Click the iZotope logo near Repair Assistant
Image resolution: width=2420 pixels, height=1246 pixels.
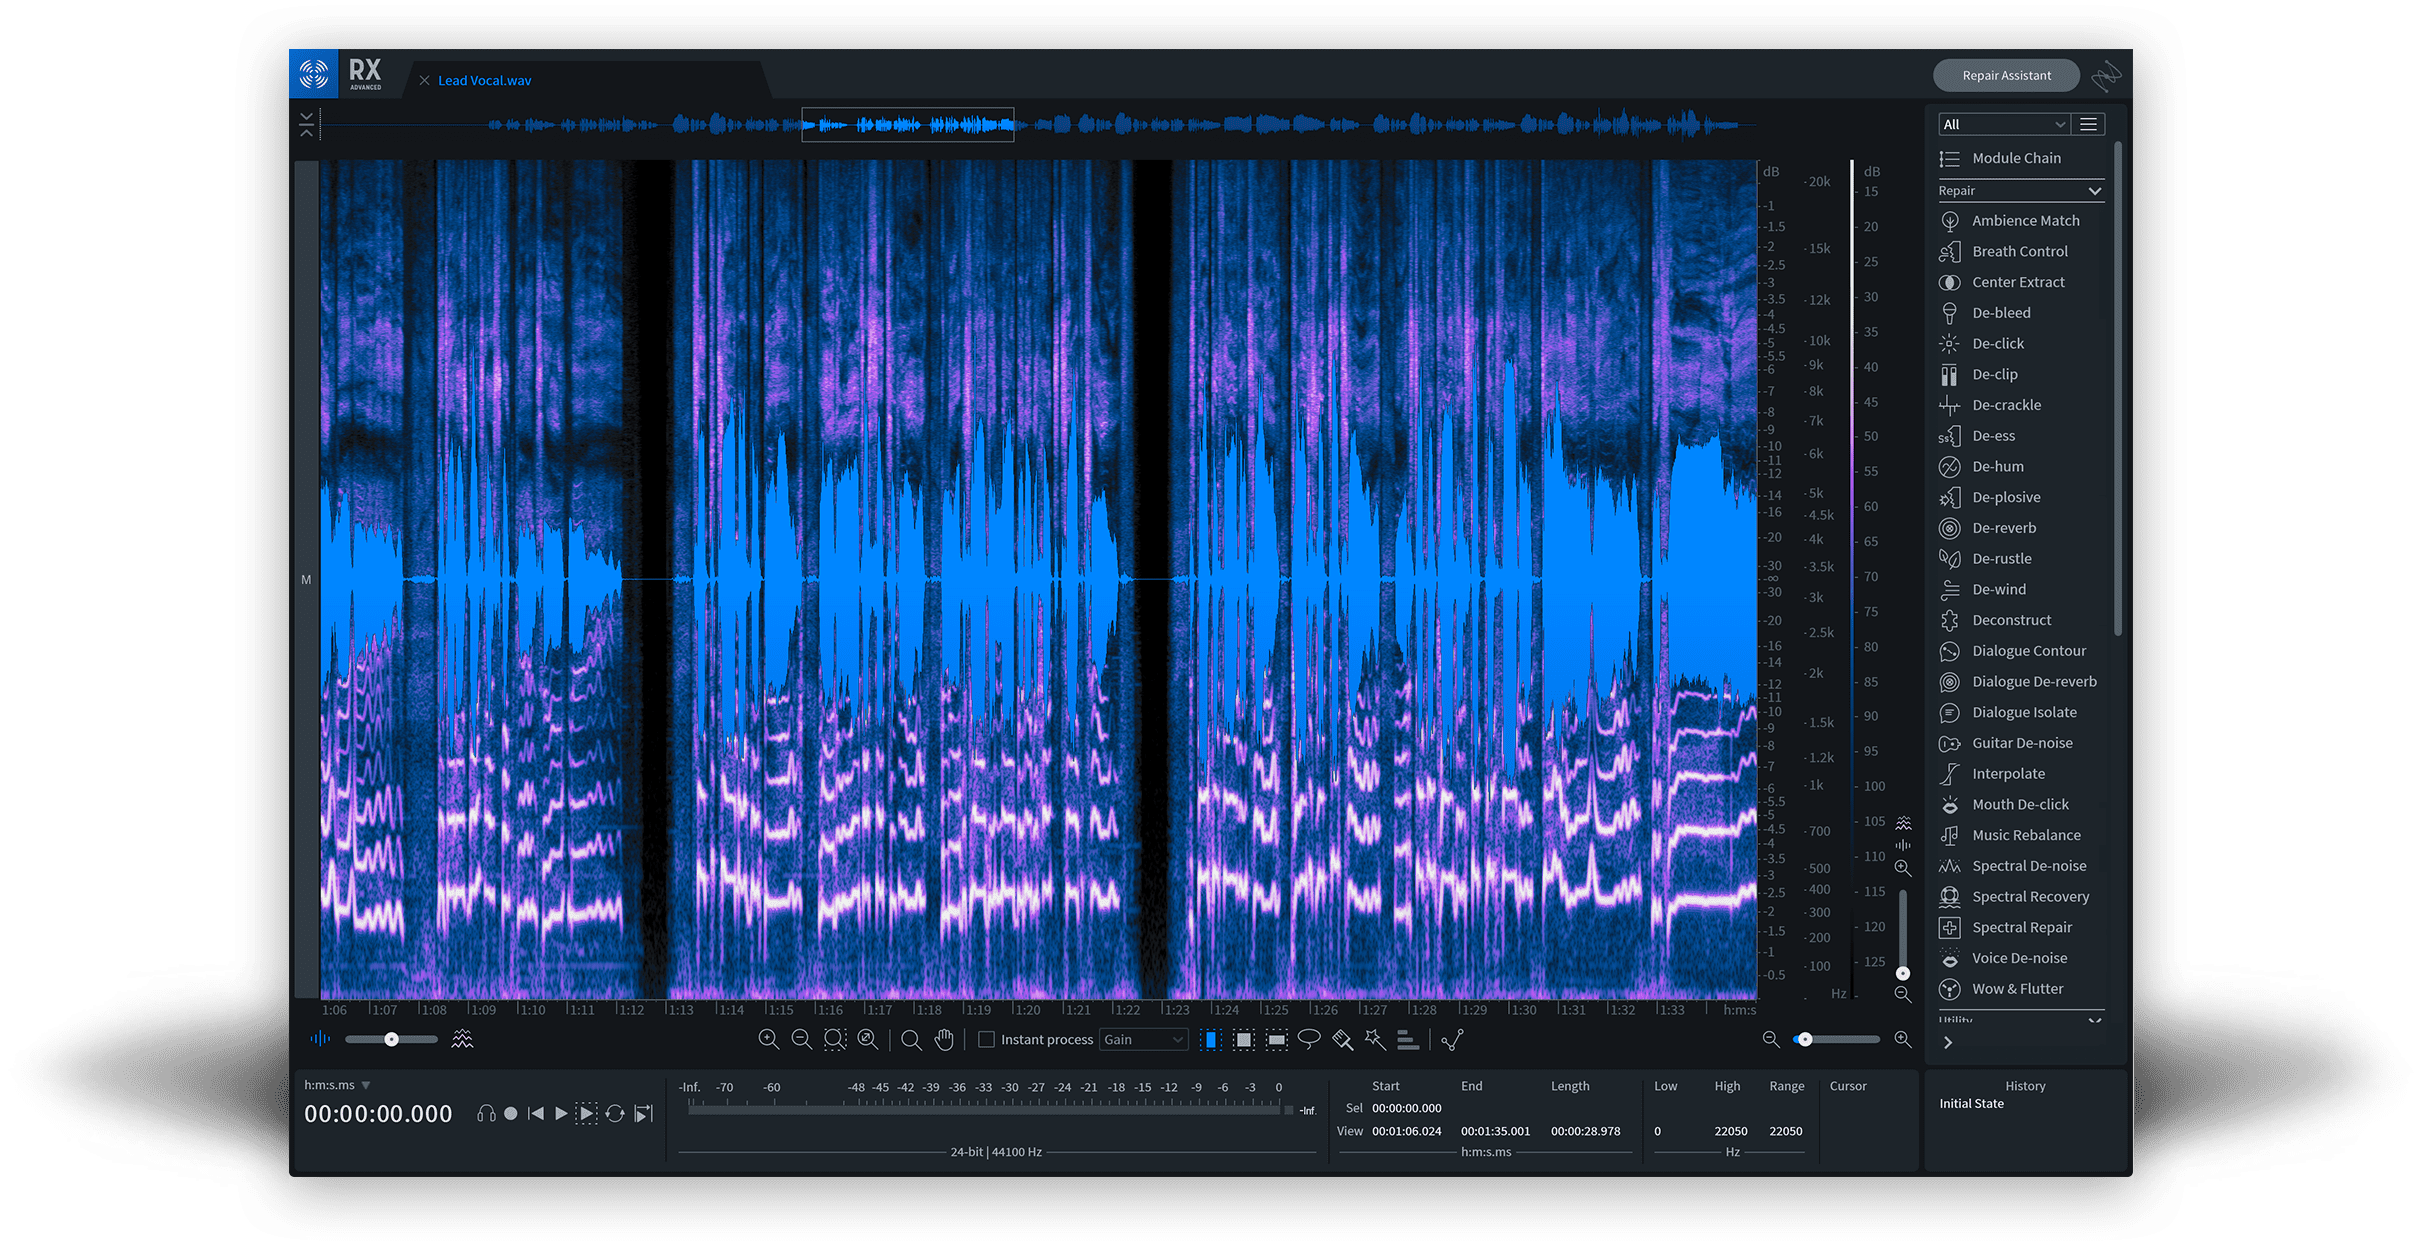[2106, 76]
